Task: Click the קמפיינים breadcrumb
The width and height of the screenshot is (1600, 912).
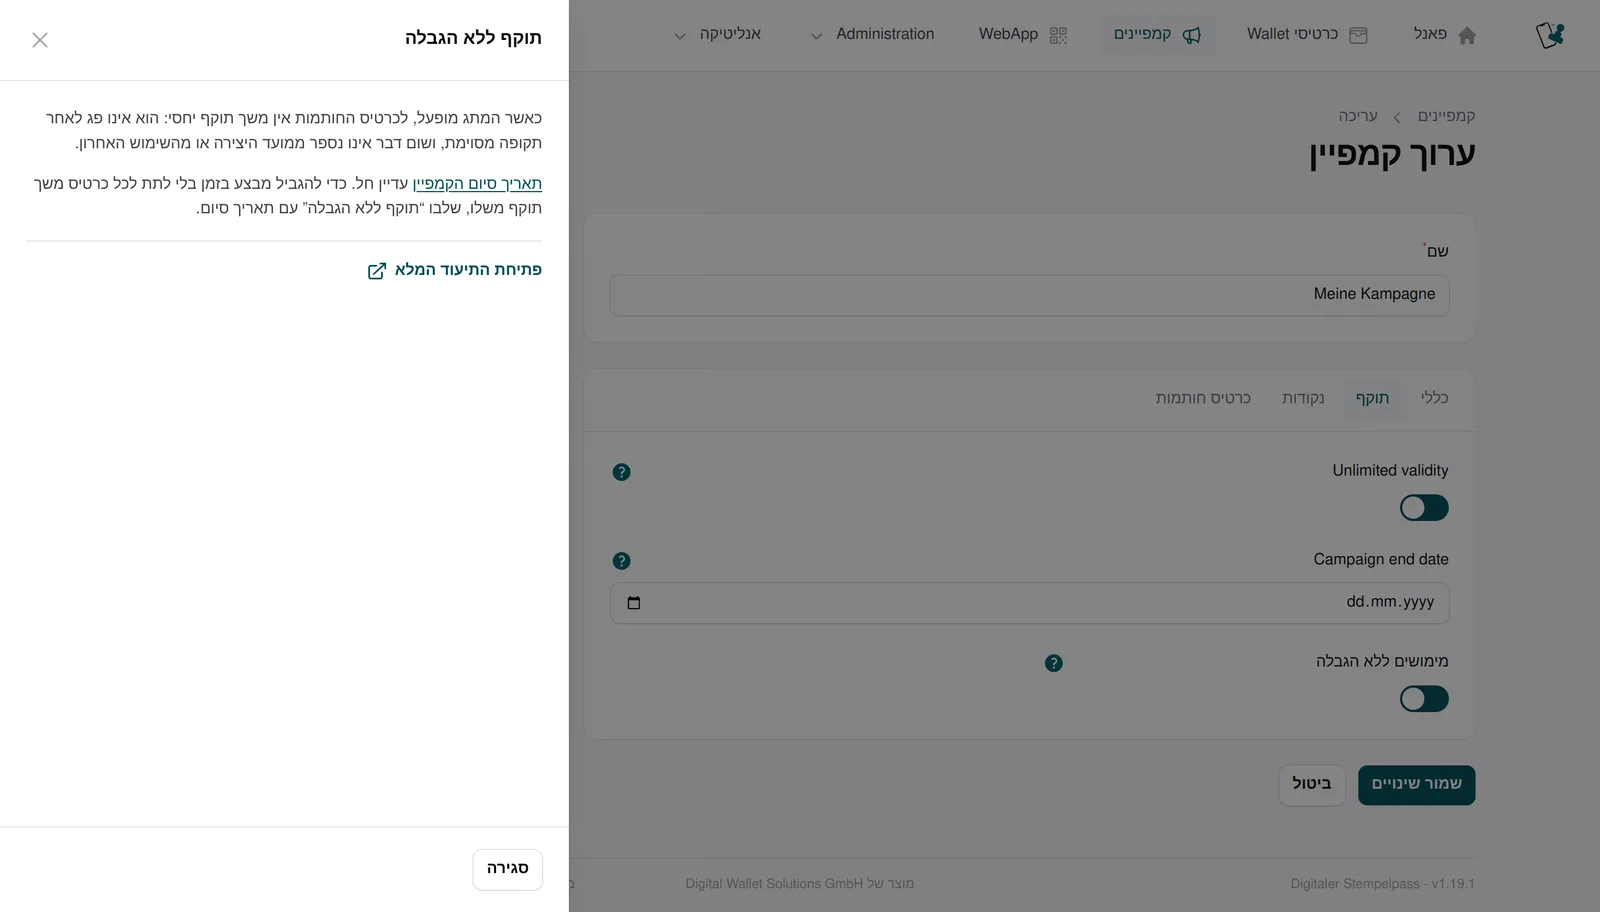Action: (x=1446, y=116)
